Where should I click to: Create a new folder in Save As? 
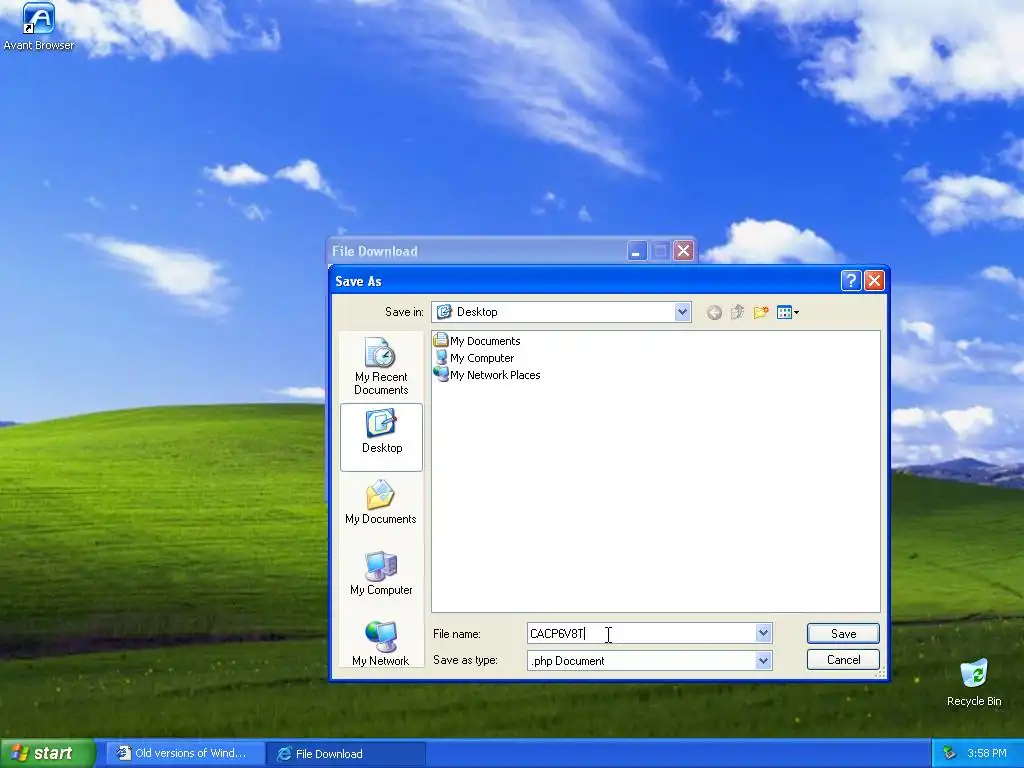[761, 312]
